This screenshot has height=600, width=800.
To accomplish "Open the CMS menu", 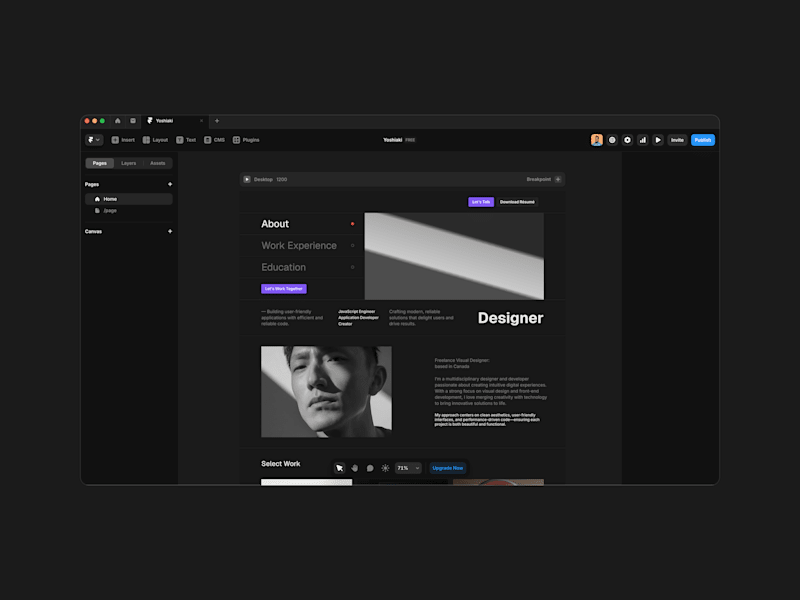I will [x=214, y=140].
